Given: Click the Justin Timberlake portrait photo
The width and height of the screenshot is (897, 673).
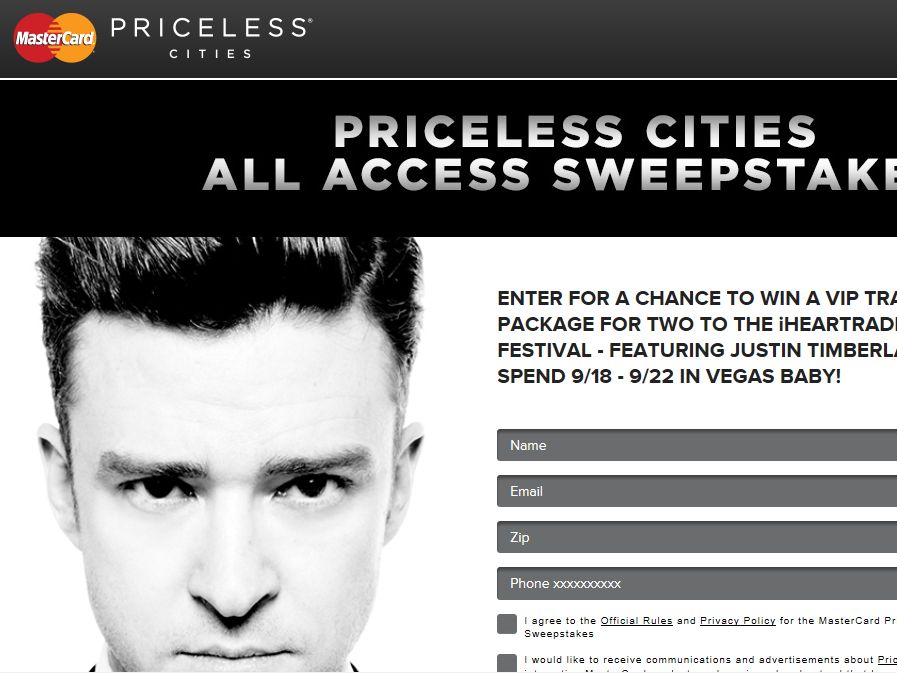Looking at the screenshot, I should 229,454.
